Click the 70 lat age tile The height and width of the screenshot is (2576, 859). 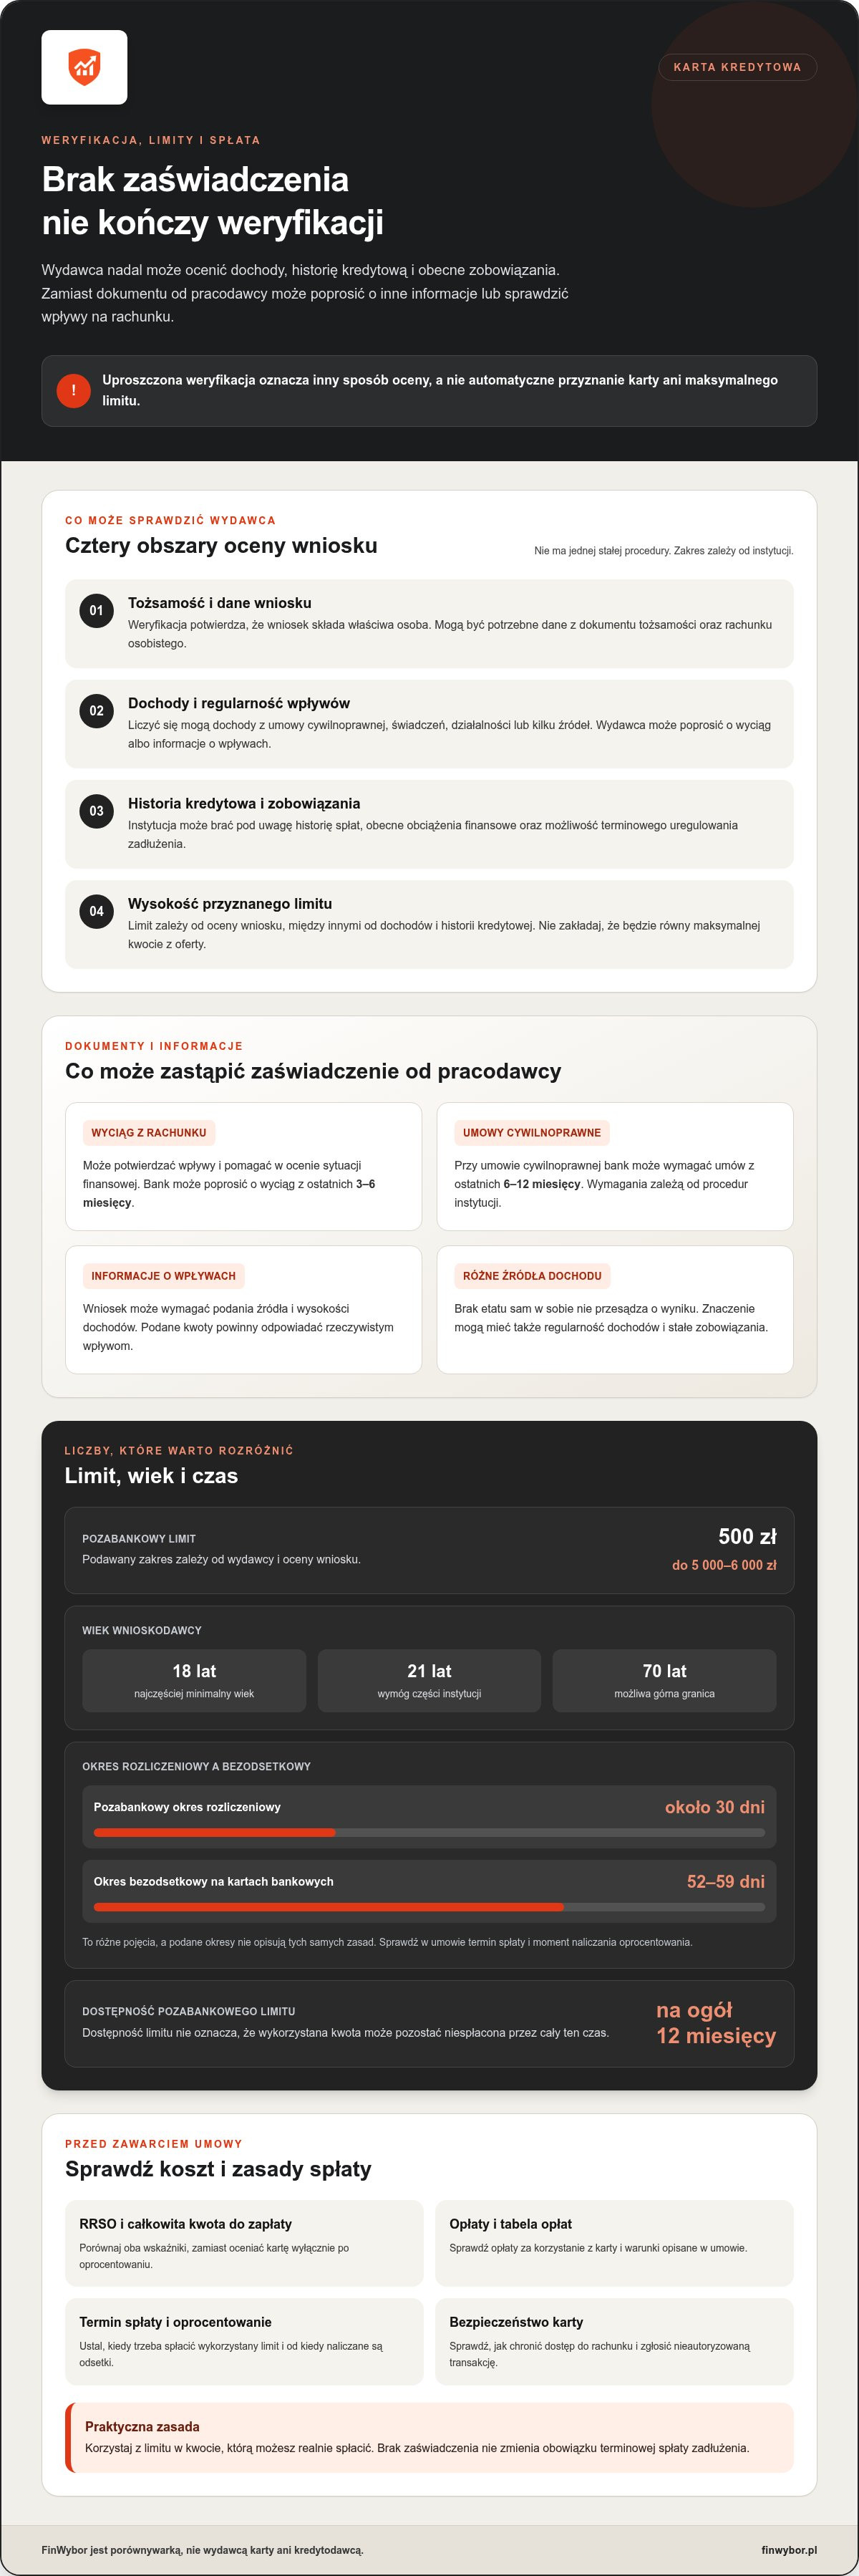click(664, 1680)
